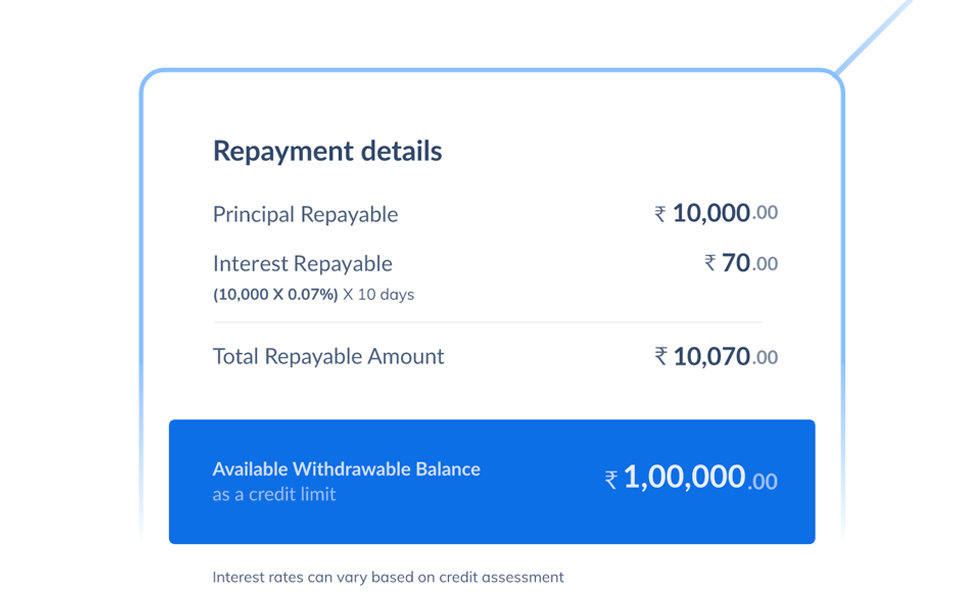Click the blue Available Withdrawable Balance banner
Image resolution: width=975 pixels, height=610 pixels.
coord(492,482)
